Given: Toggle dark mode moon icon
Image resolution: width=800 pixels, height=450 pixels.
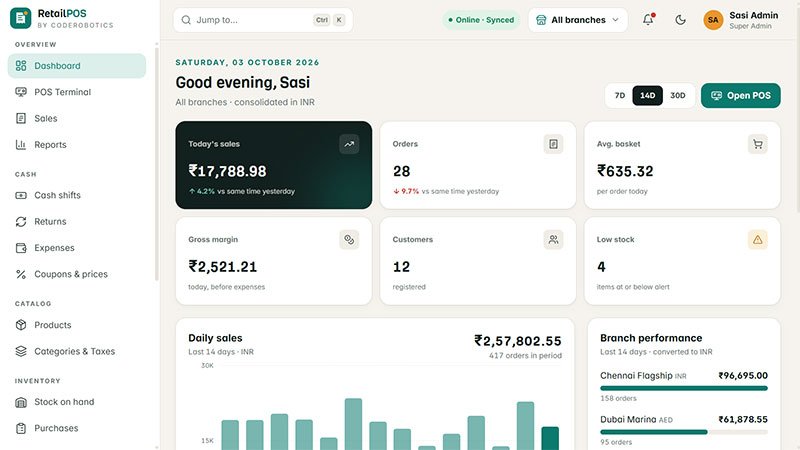Looking at the screenshot, I should click(680, 20).
